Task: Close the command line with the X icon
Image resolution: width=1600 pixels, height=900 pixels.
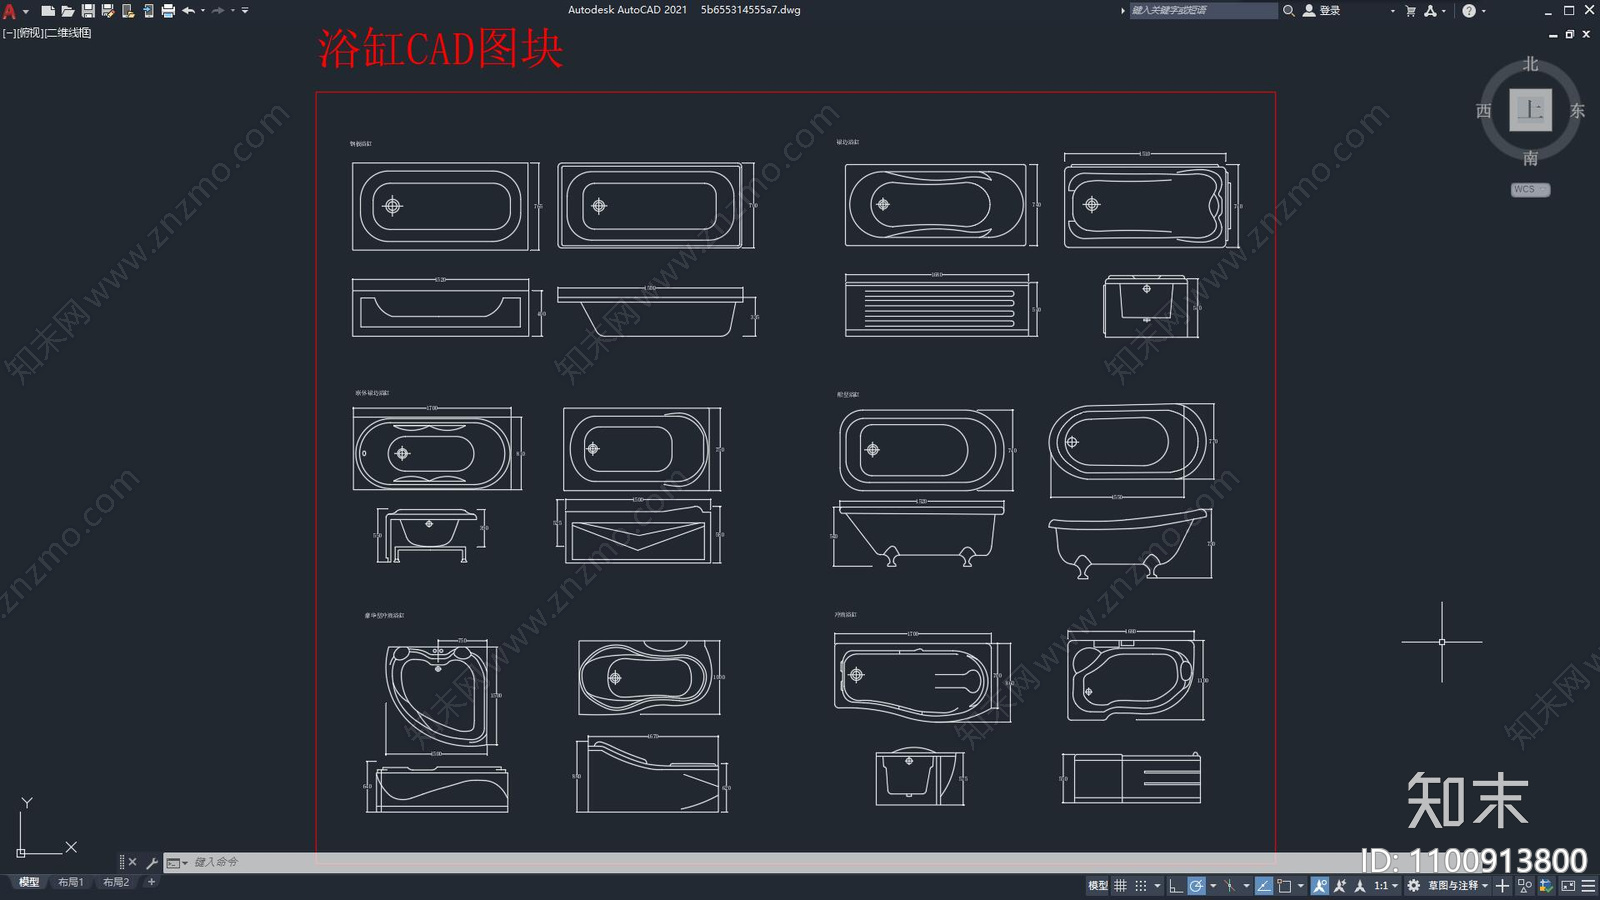Action: pyautogui.click(x=133, y=862)
